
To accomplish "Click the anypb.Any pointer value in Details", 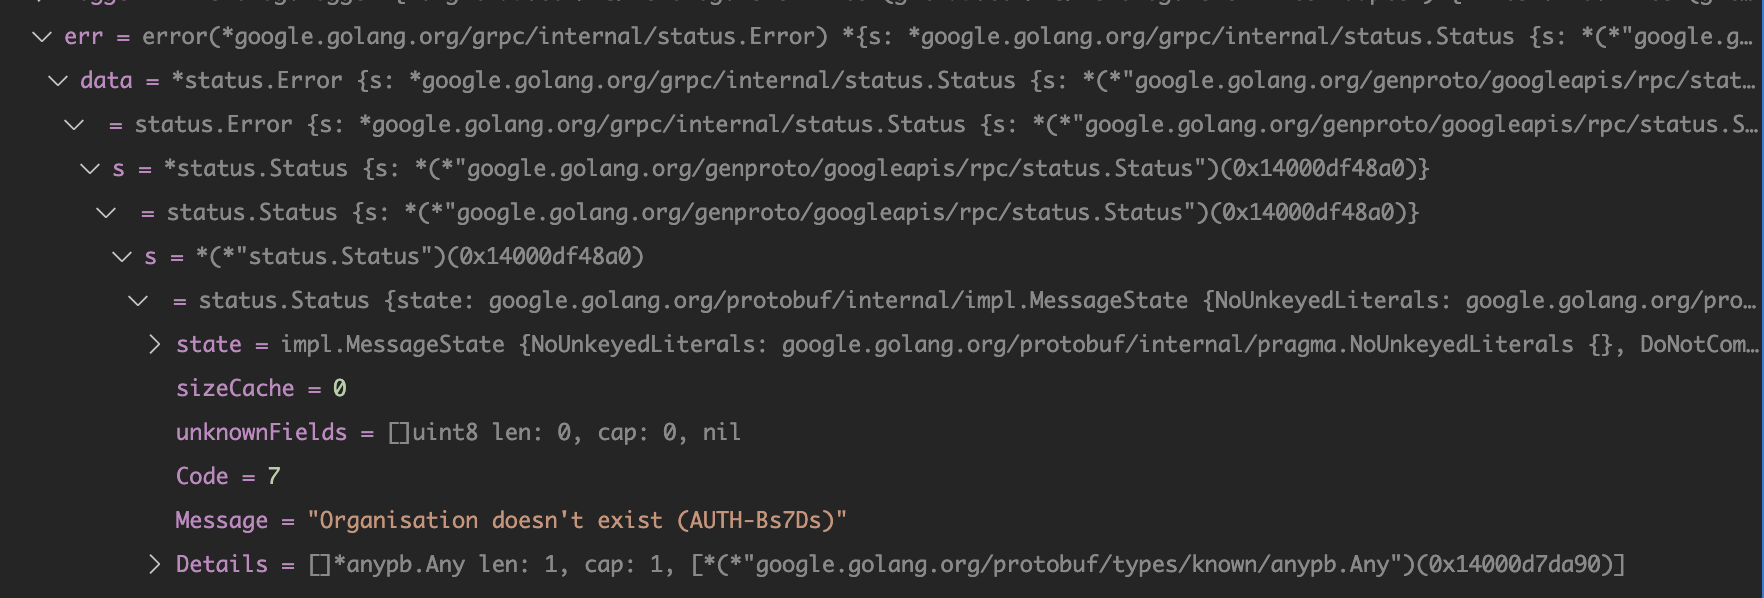I will [1158, 565].
